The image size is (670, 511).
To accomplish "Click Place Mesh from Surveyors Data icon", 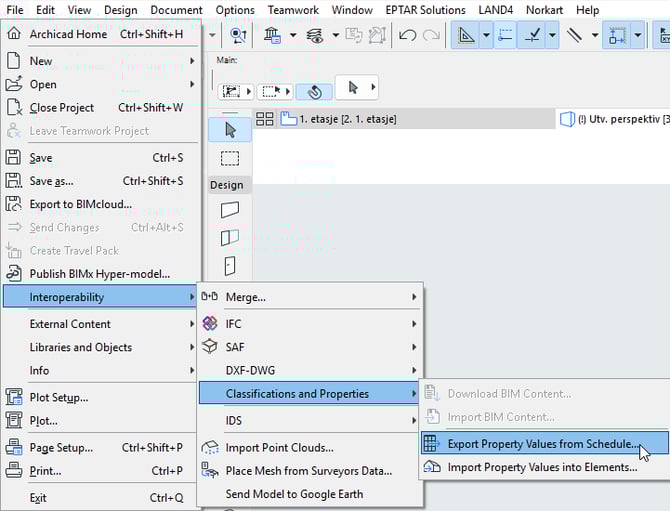I will (210, 470).
